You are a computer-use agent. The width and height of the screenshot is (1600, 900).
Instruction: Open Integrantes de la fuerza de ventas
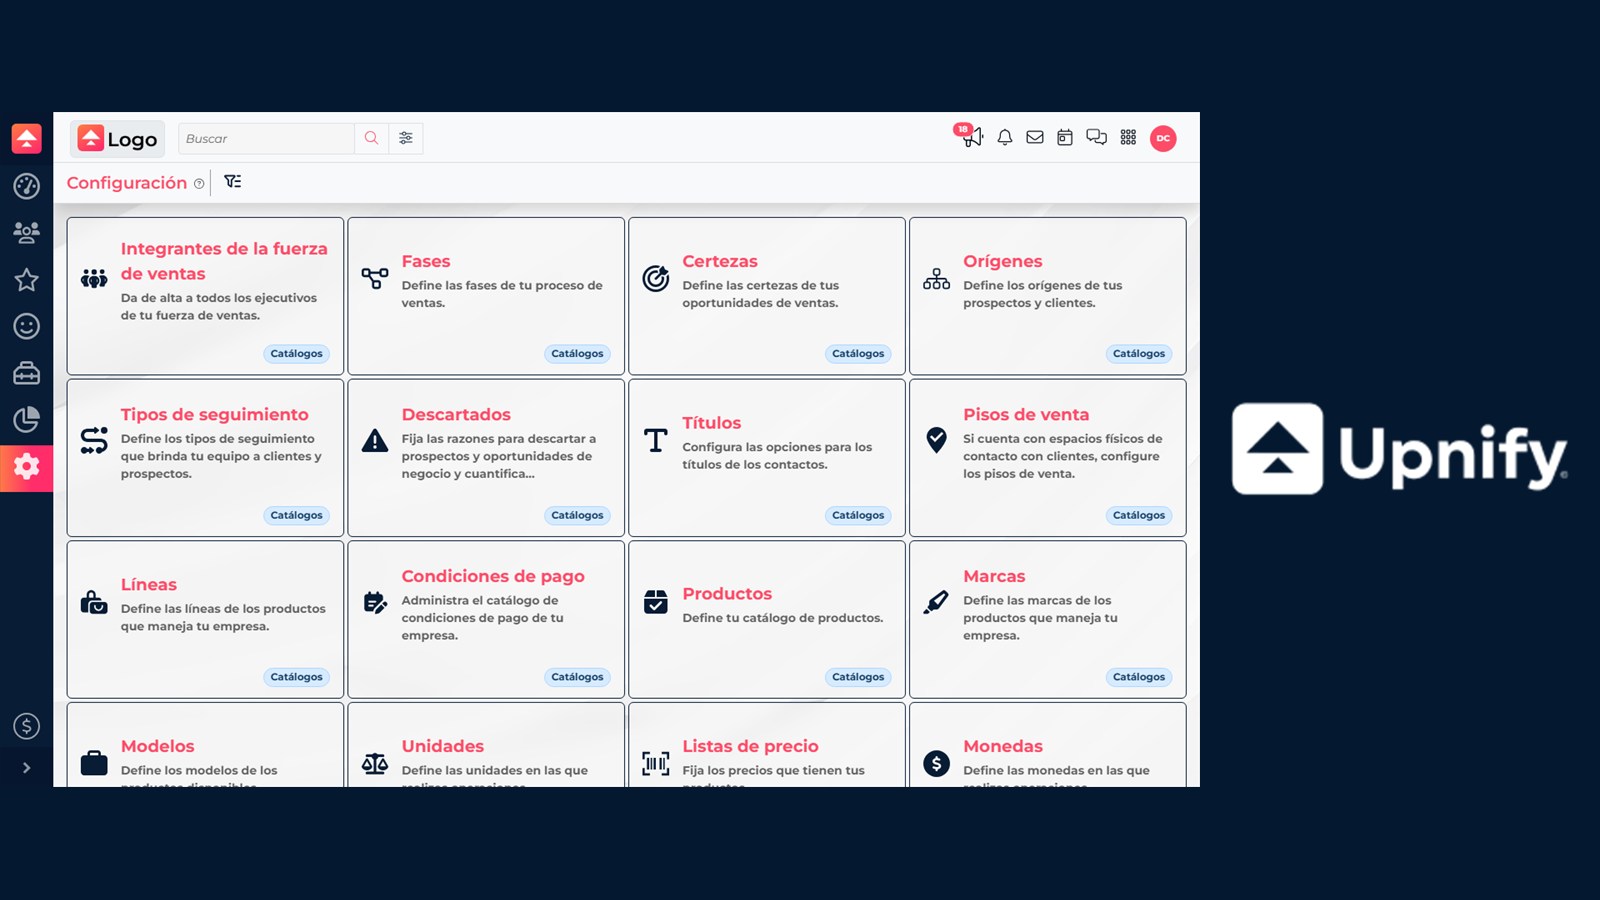pos(205,296)
